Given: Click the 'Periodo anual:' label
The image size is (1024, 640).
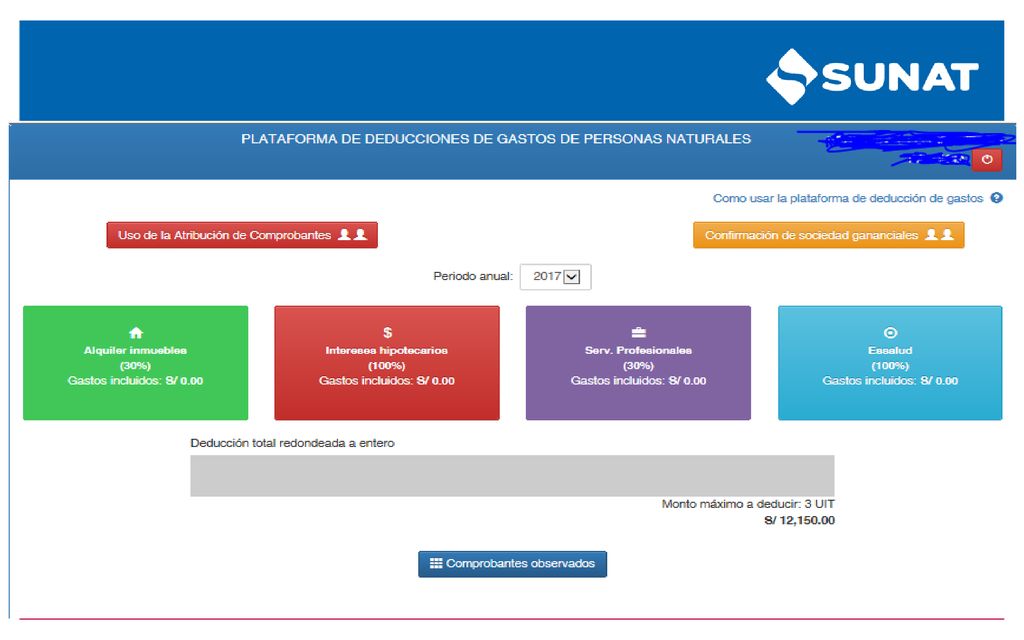Looking at the screenshot, I should tap(473, 276).
